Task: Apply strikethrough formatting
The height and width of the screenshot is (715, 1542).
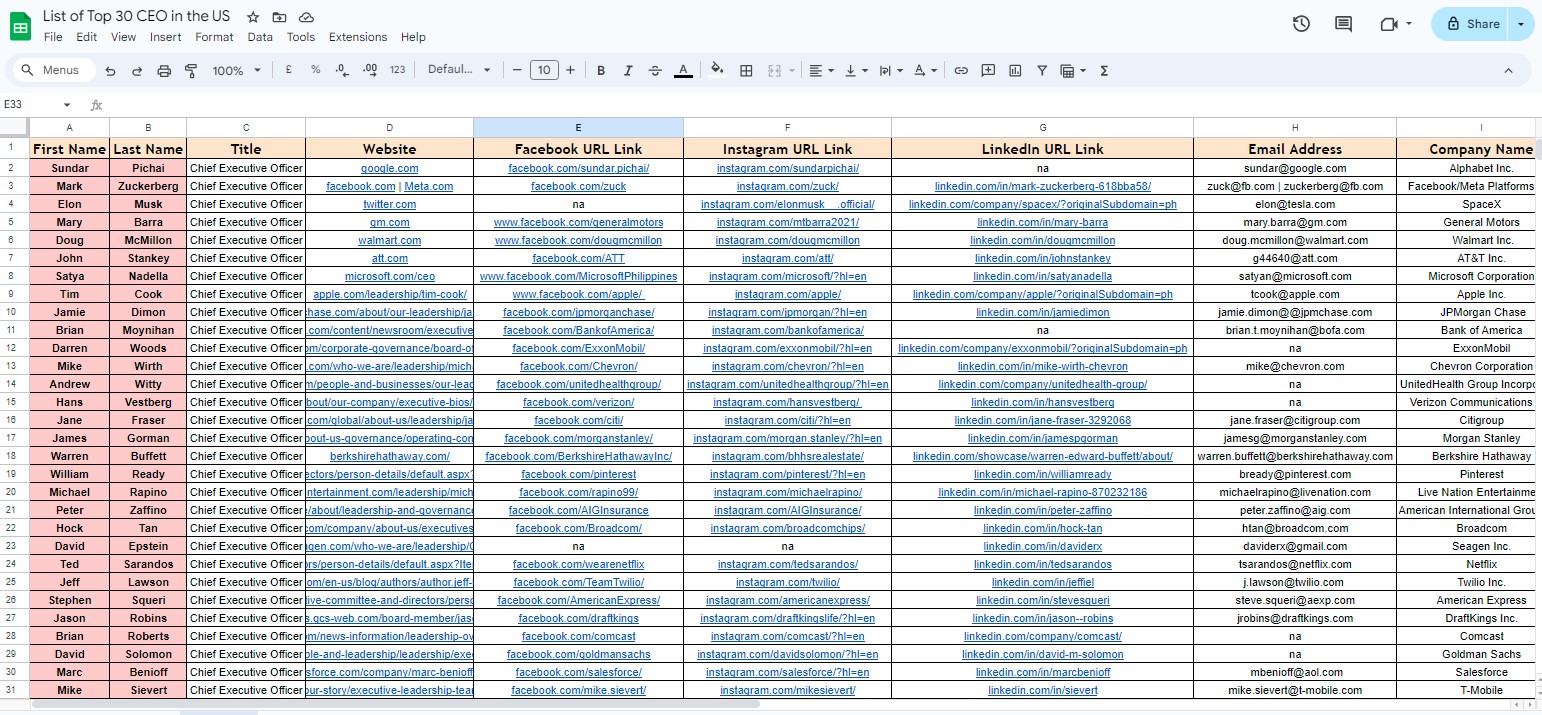Action: pyautogui.click(x=655, y=70)
